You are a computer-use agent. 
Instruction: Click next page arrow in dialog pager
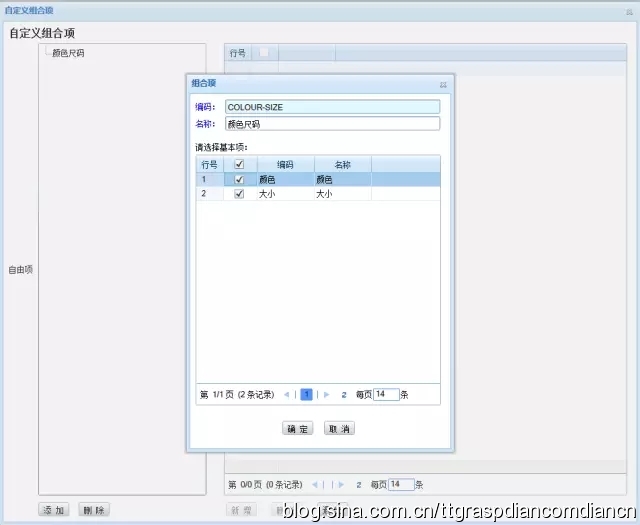click(x=326, y=395)
